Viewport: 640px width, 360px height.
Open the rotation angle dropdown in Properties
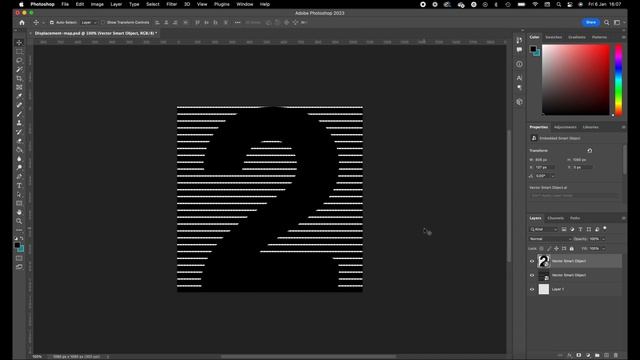pos(553,176)
